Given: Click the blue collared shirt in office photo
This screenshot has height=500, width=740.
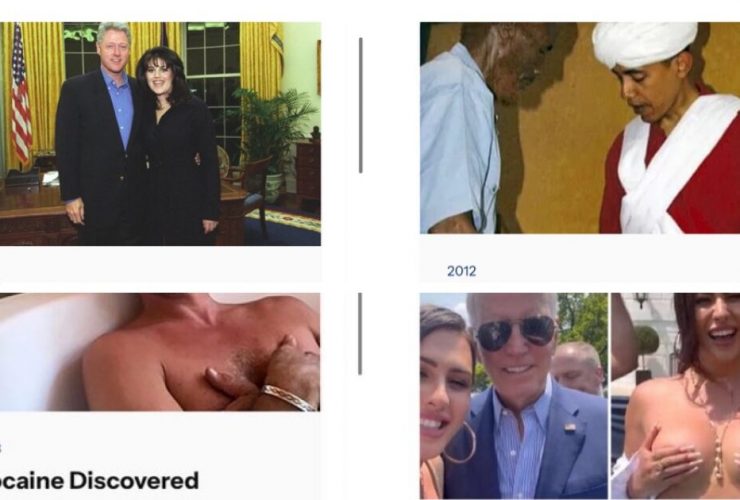Looking at the screenshot, I should point(118,107).
